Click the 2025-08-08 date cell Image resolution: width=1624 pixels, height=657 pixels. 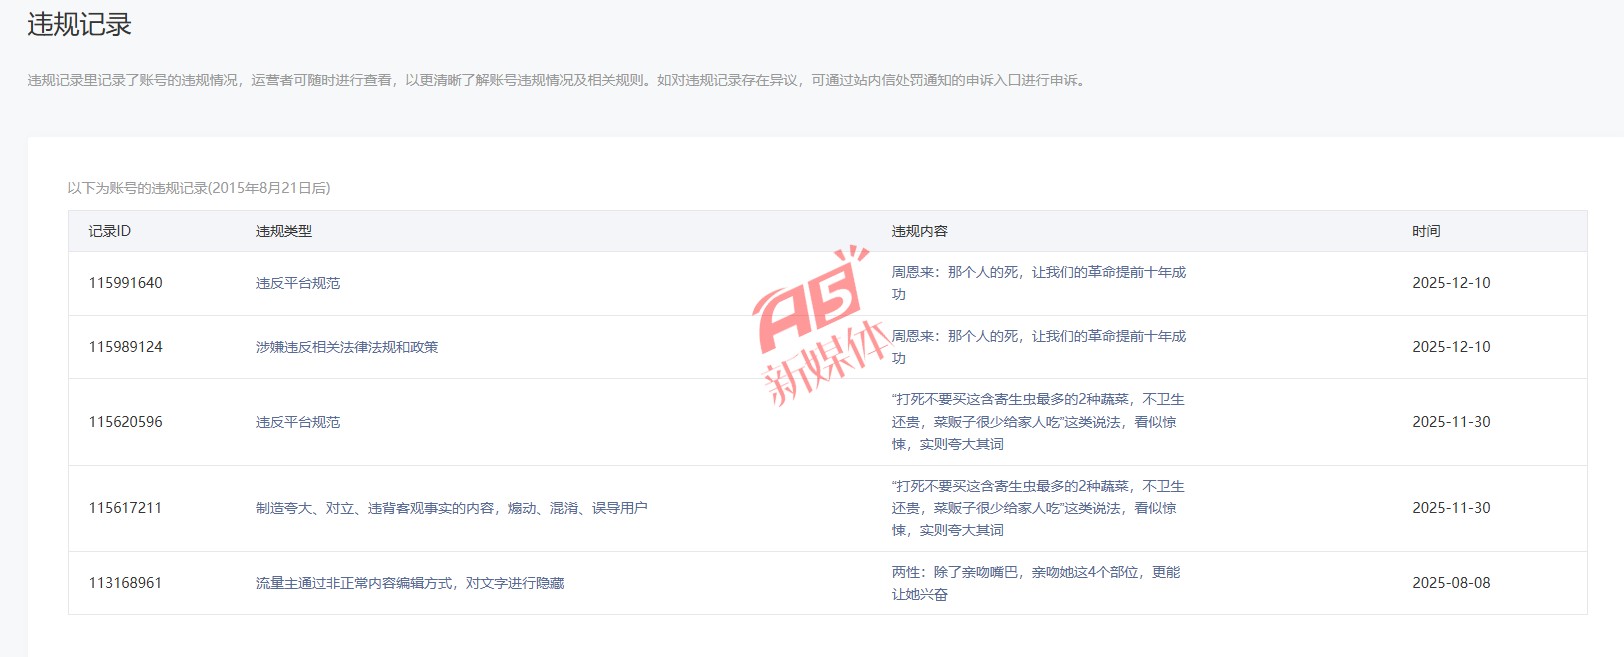[x=1450, y=583]
